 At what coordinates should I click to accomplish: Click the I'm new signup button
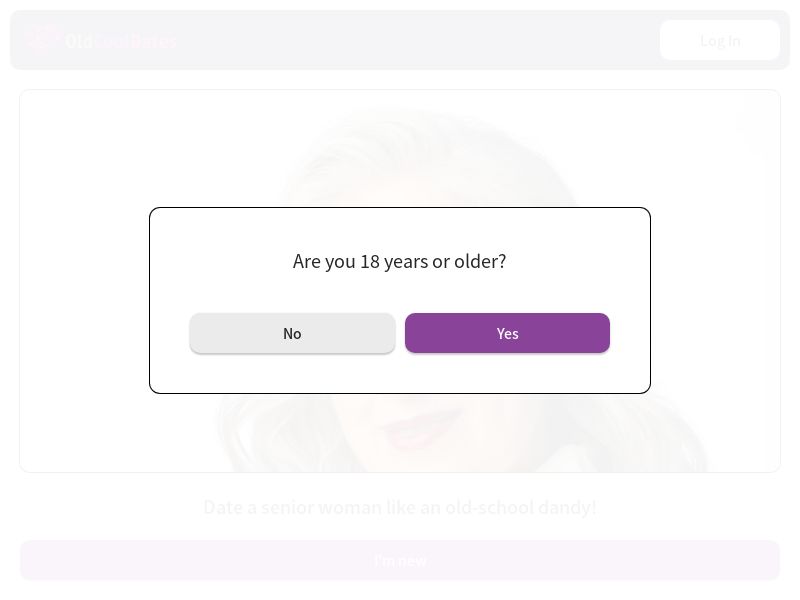pyautogui.click(x=400, y=560)
